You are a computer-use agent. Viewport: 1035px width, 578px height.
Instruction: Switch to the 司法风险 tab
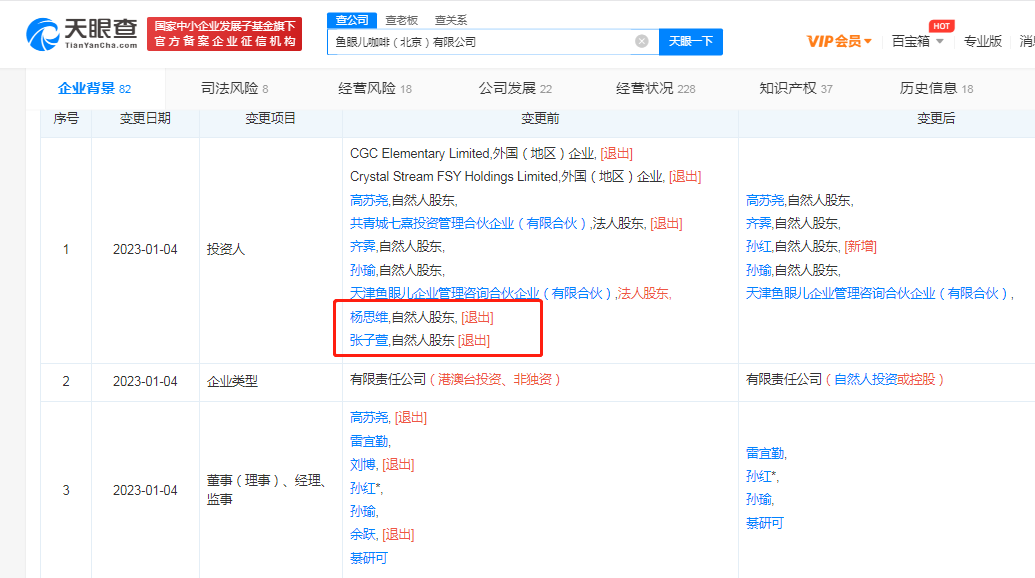(x=234, y=88)
